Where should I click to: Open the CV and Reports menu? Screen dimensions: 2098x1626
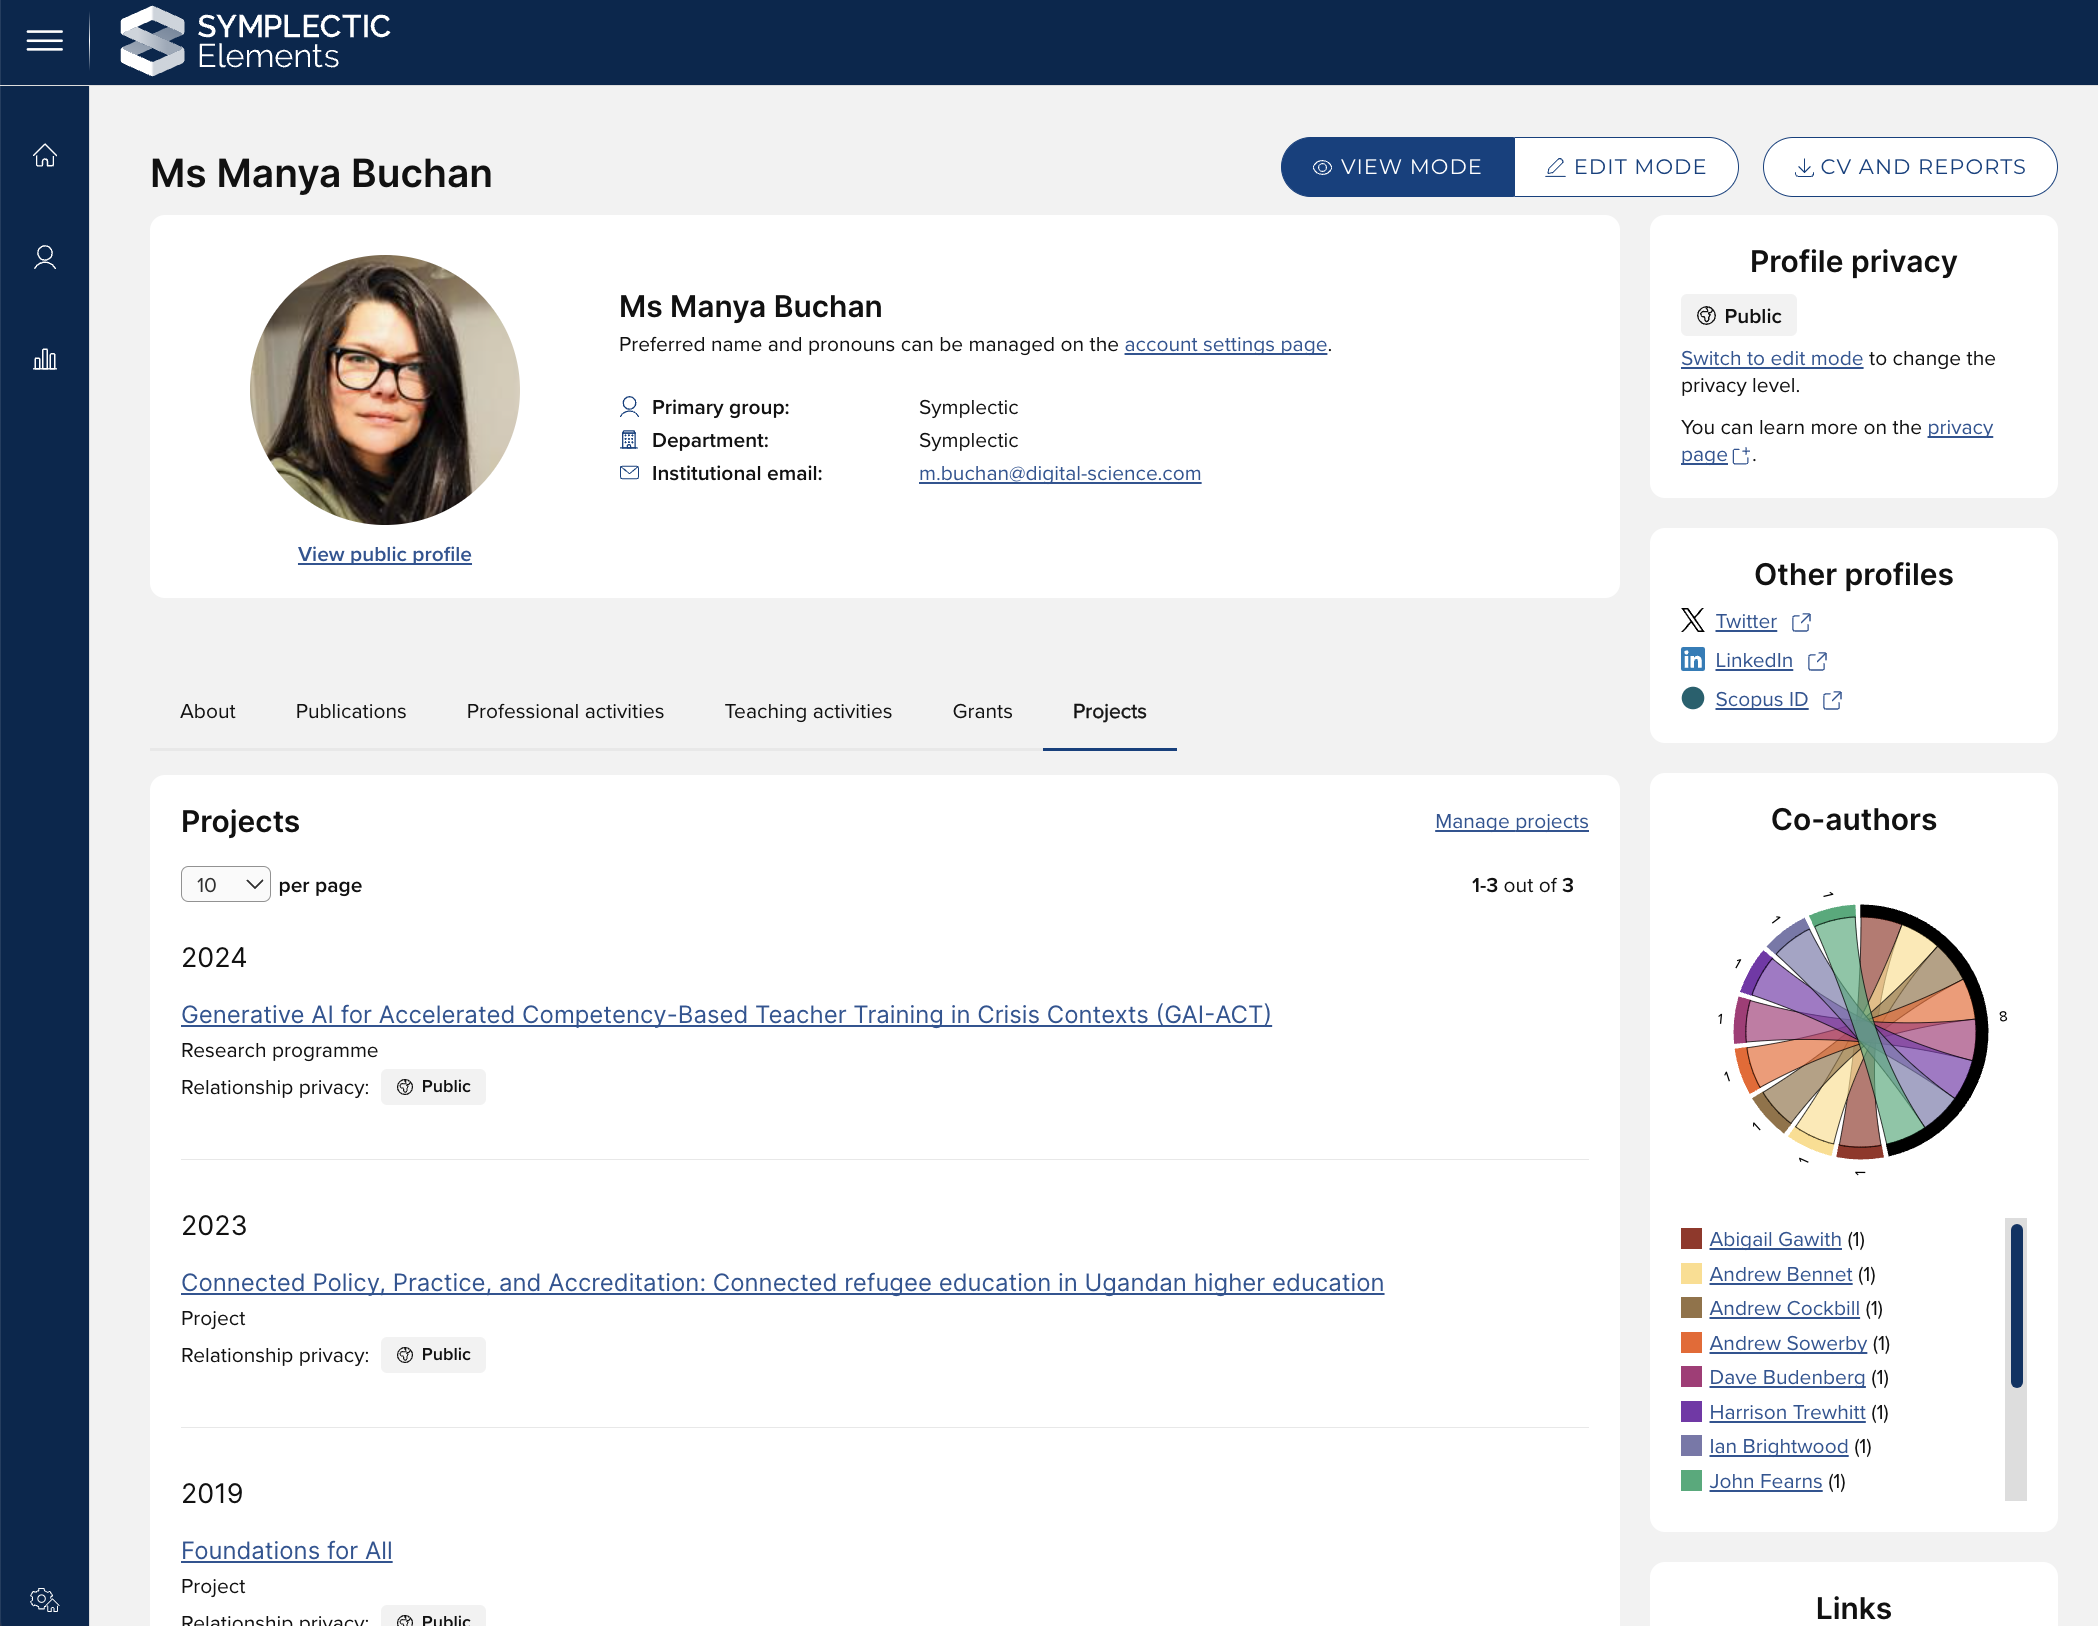[1909, 167]
